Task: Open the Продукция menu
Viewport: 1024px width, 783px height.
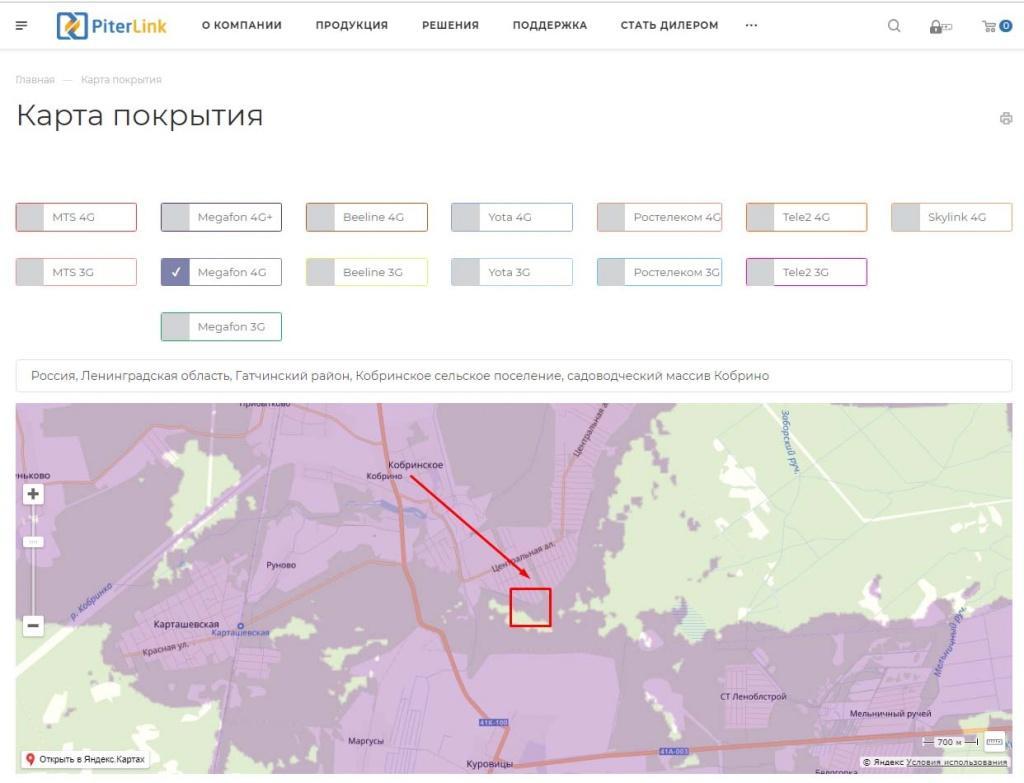Action: click(x=352, y=25)
